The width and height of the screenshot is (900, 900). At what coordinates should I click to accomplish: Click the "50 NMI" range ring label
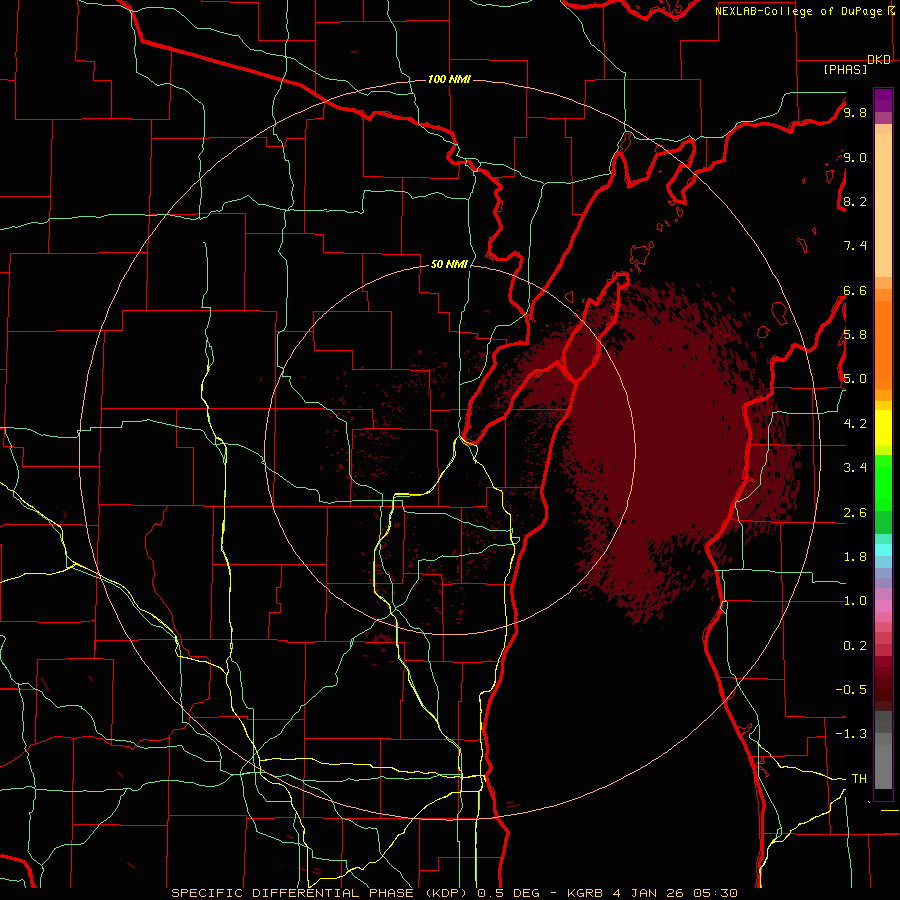click(449, 265)
